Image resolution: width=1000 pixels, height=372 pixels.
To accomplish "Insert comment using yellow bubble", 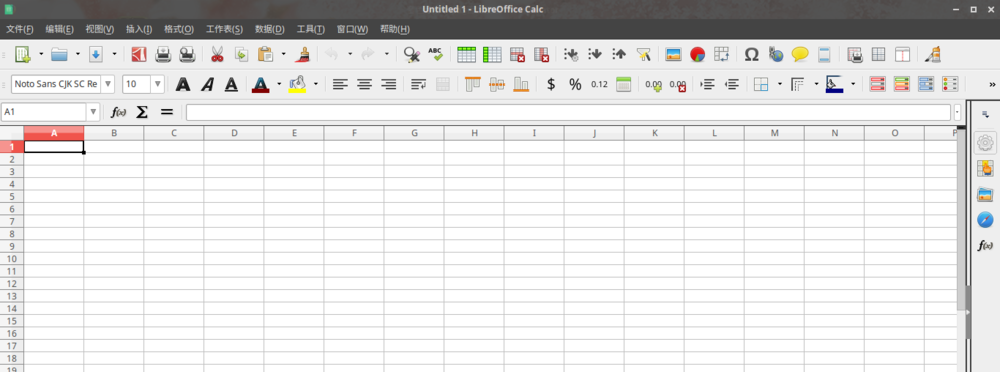I will pyautogui.click(x=800, y=55).
